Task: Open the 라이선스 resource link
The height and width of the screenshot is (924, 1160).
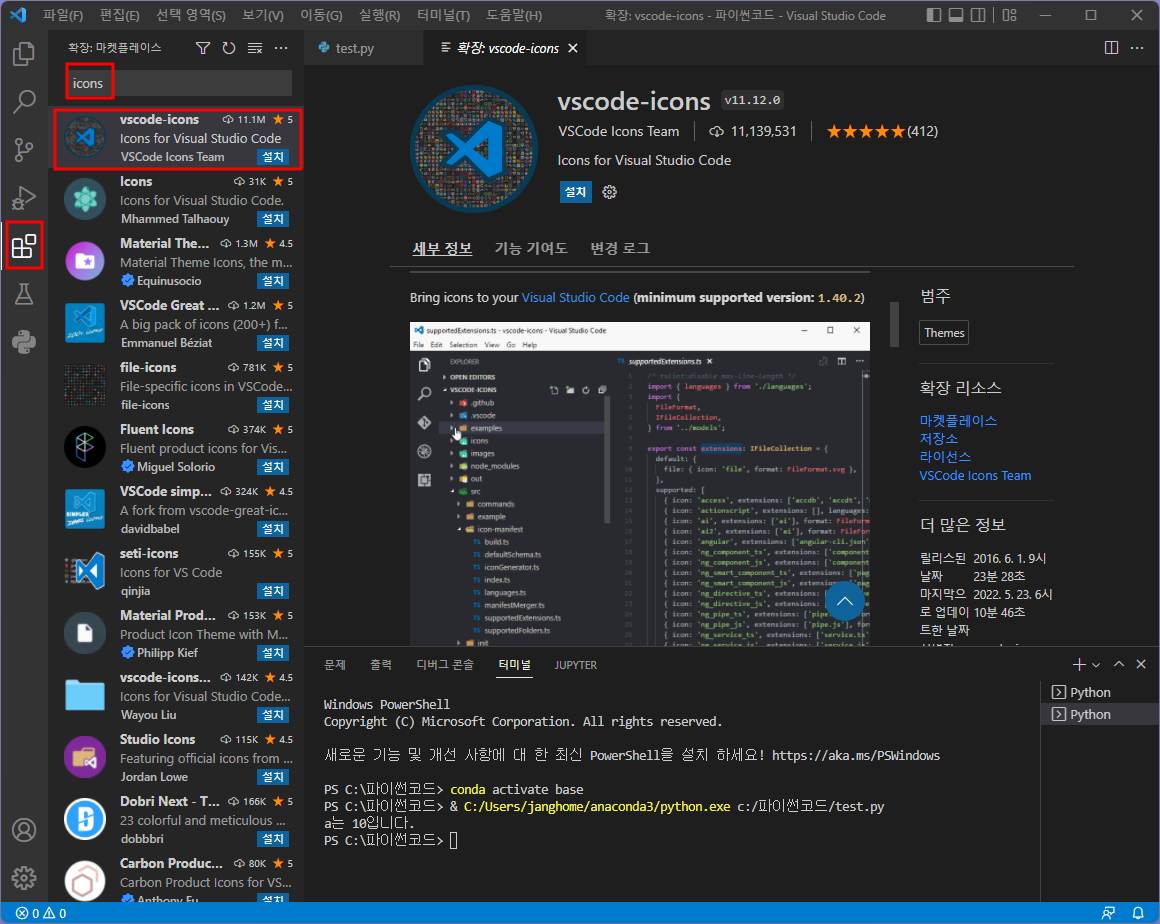Action: coord(945,457)
